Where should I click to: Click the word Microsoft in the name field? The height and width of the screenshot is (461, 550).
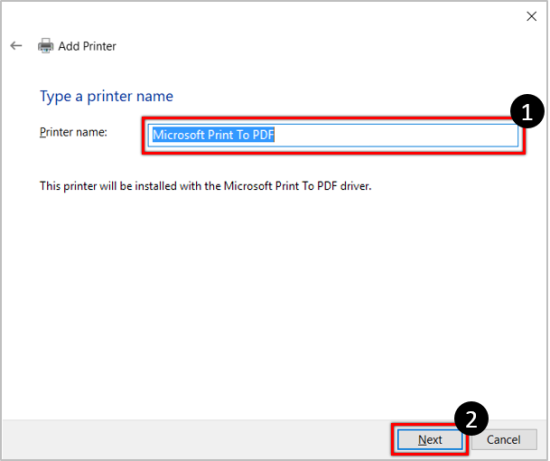(x=179, y=135)
